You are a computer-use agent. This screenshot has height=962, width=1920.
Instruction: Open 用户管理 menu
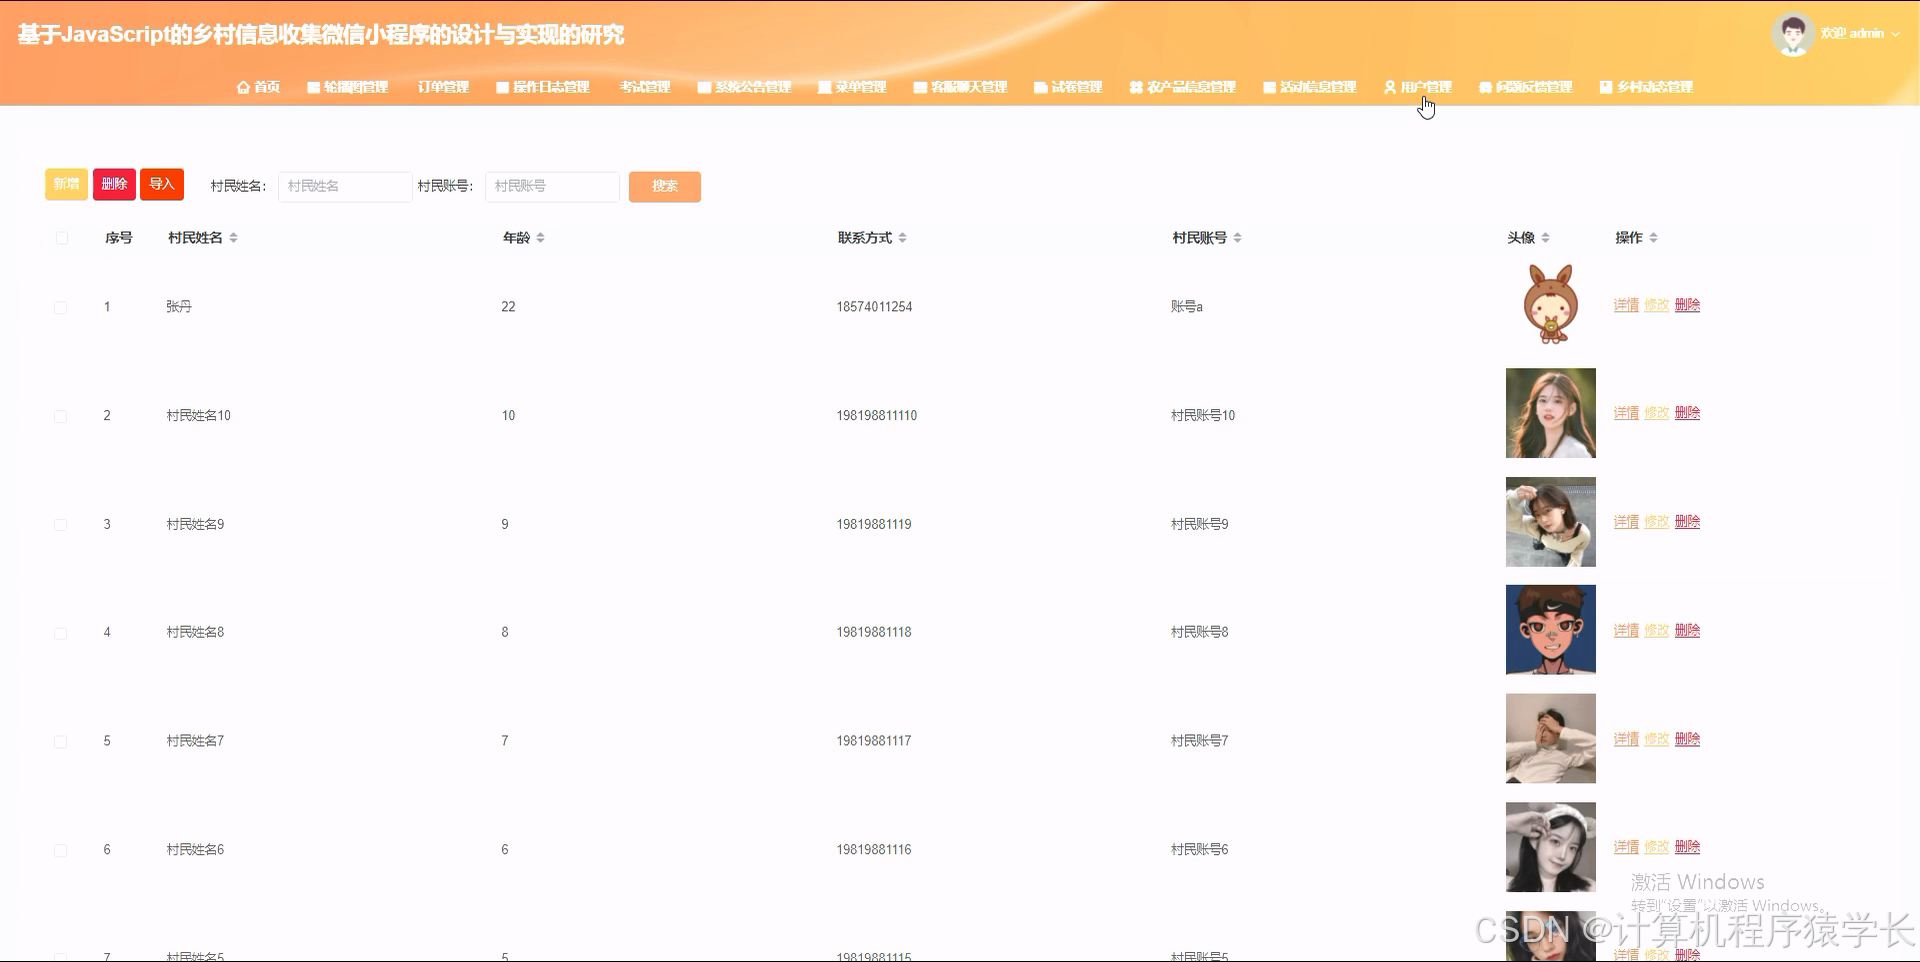(1418, 87)
